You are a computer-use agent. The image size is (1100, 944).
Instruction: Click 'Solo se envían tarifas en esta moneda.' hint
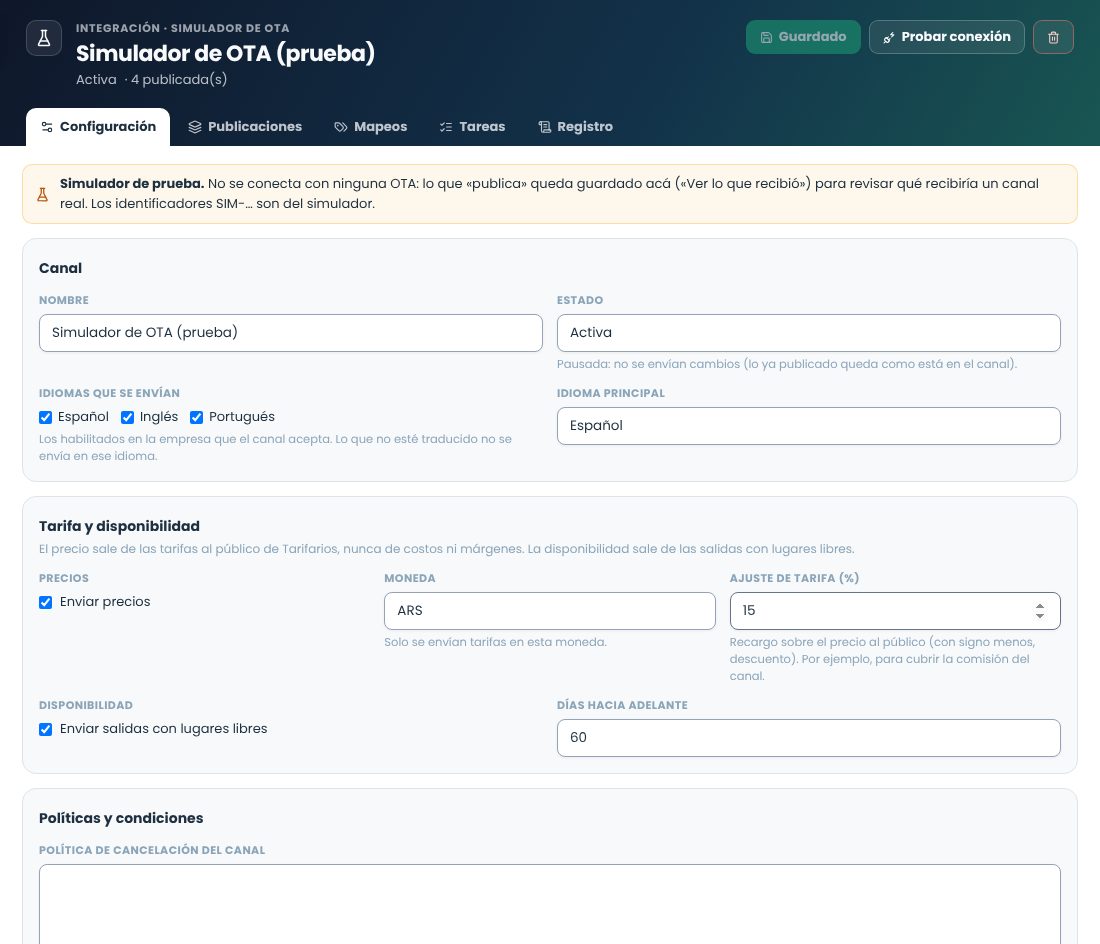point(495,642)
